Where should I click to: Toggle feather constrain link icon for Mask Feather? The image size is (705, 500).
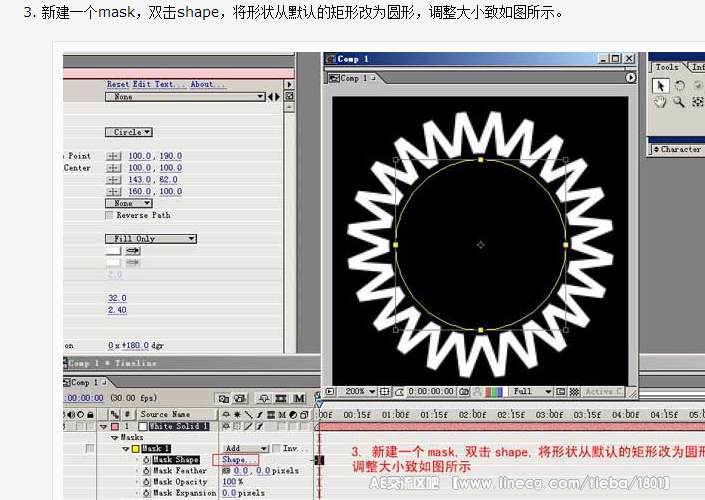tap(226, 471)
